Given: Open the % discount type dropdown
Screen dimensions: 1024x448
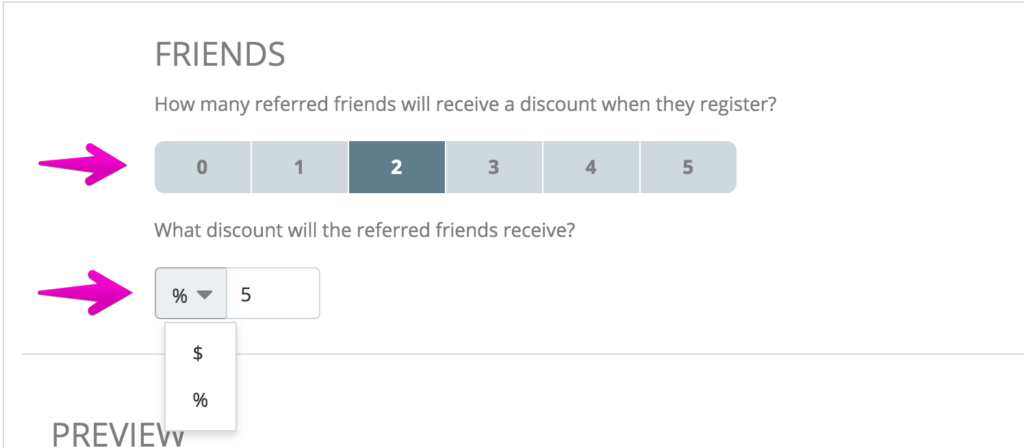Looking at the screenshot, I should (x=191, y=293).
